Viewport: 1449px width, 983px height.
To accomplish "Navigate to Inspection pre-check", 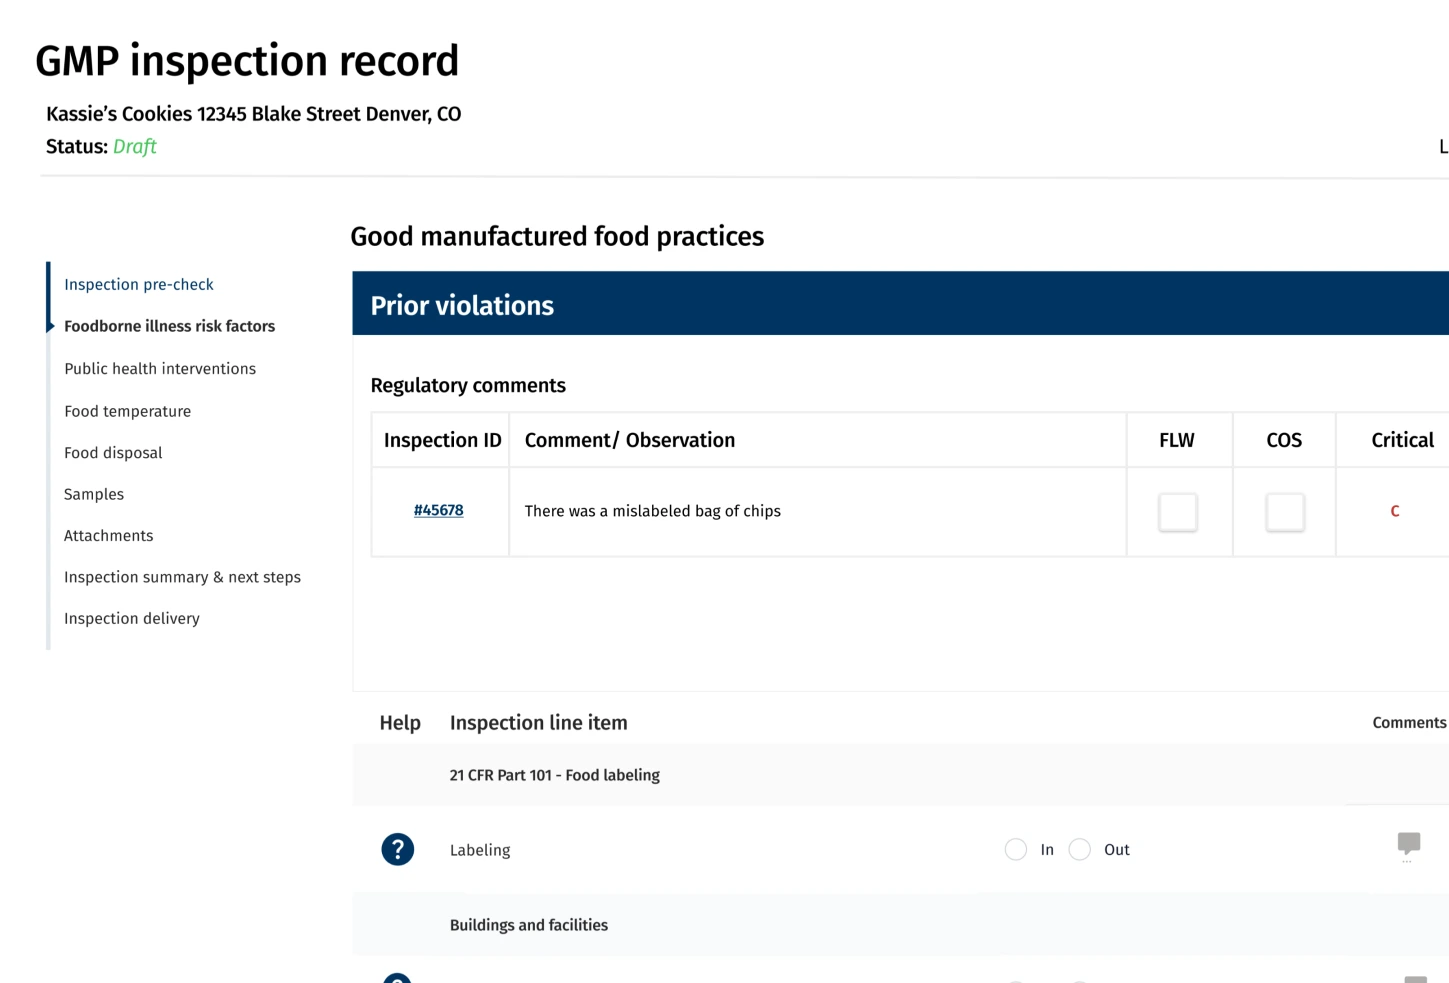I will coord(138,284).
